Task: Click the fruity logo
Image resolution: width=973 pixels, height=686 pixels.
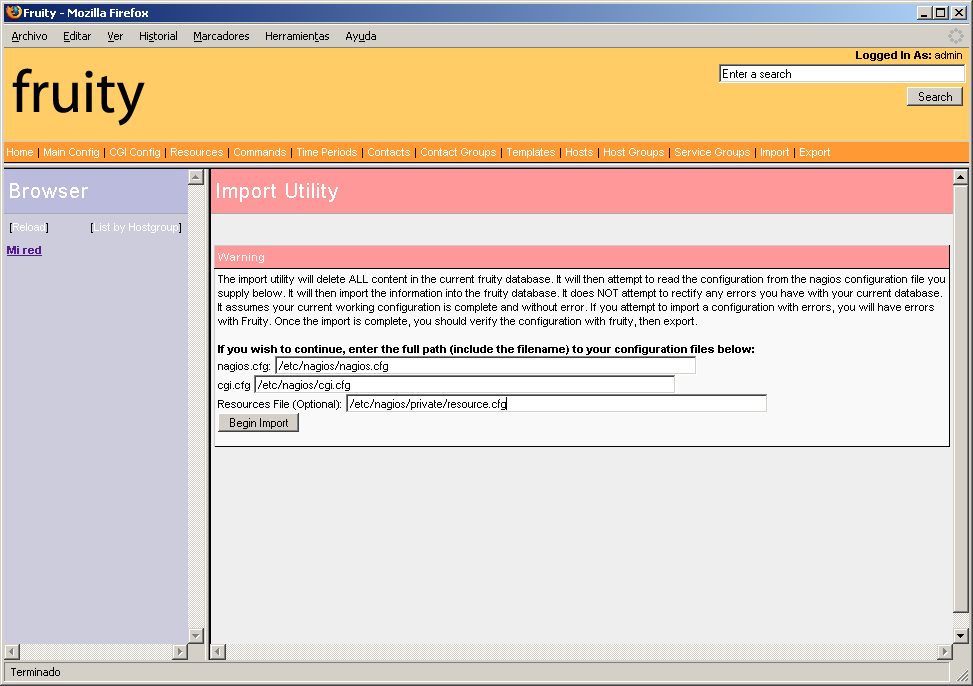Action: [78, 94]
